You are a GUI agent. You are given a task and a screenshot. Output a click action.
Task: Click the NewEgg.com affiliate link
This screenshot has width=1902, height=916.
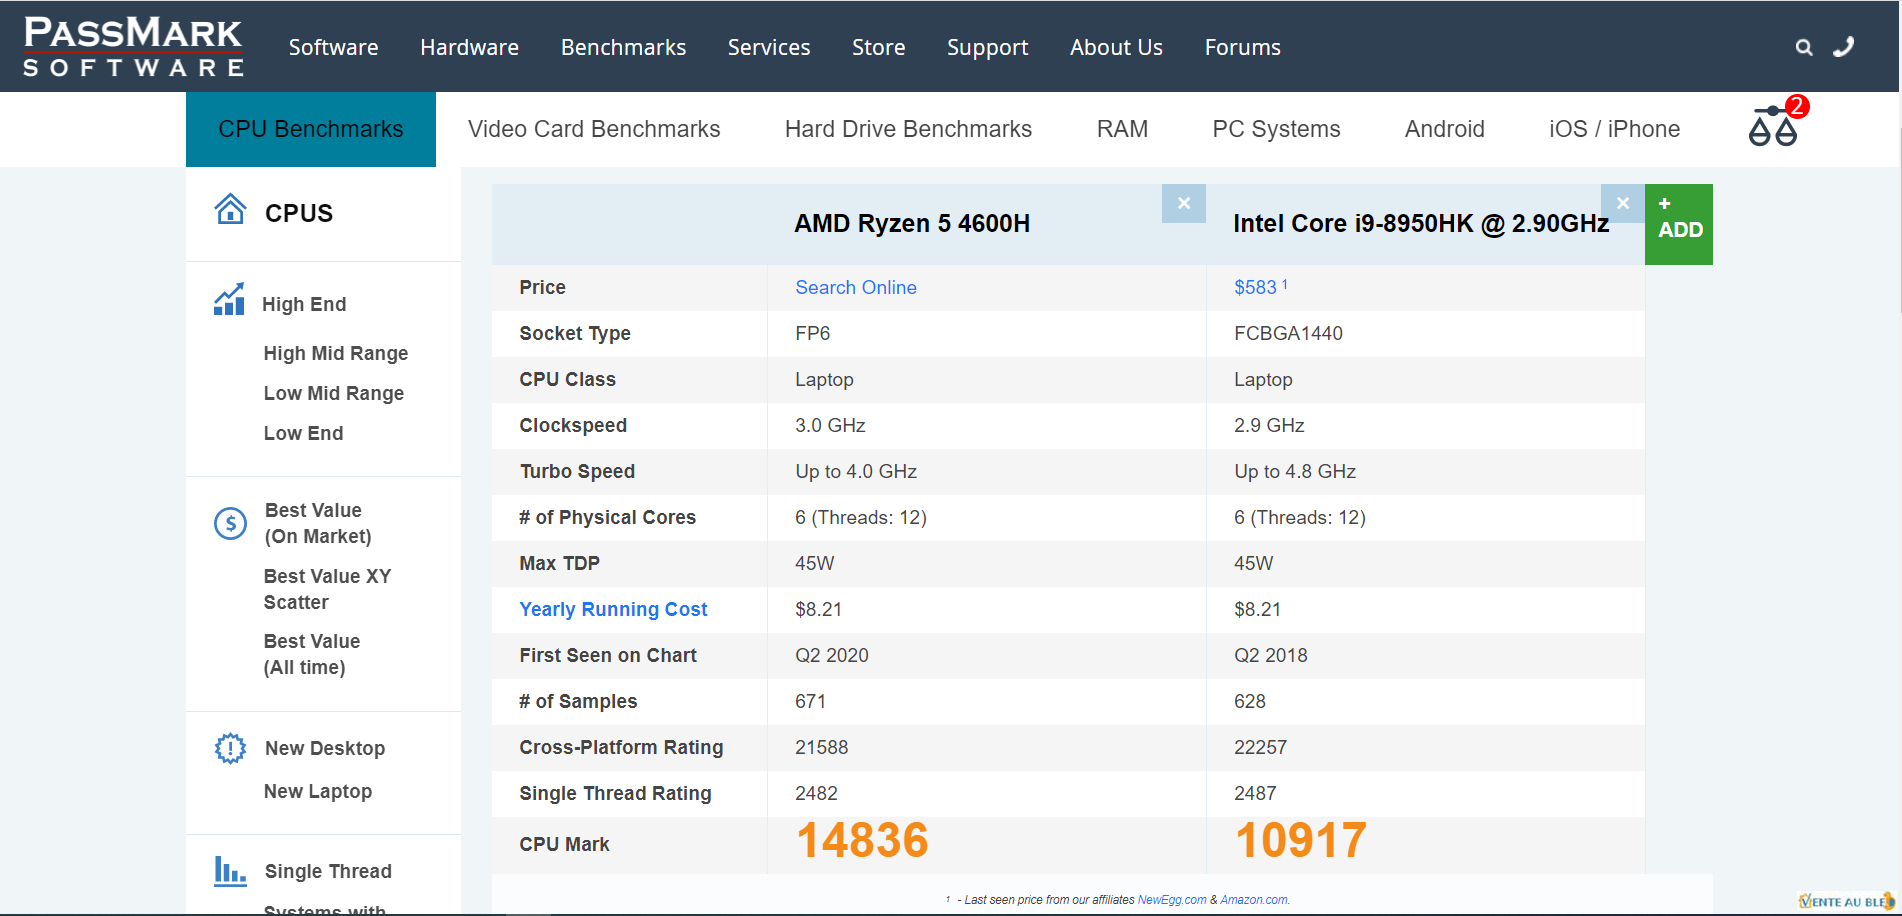(1172, 900)
